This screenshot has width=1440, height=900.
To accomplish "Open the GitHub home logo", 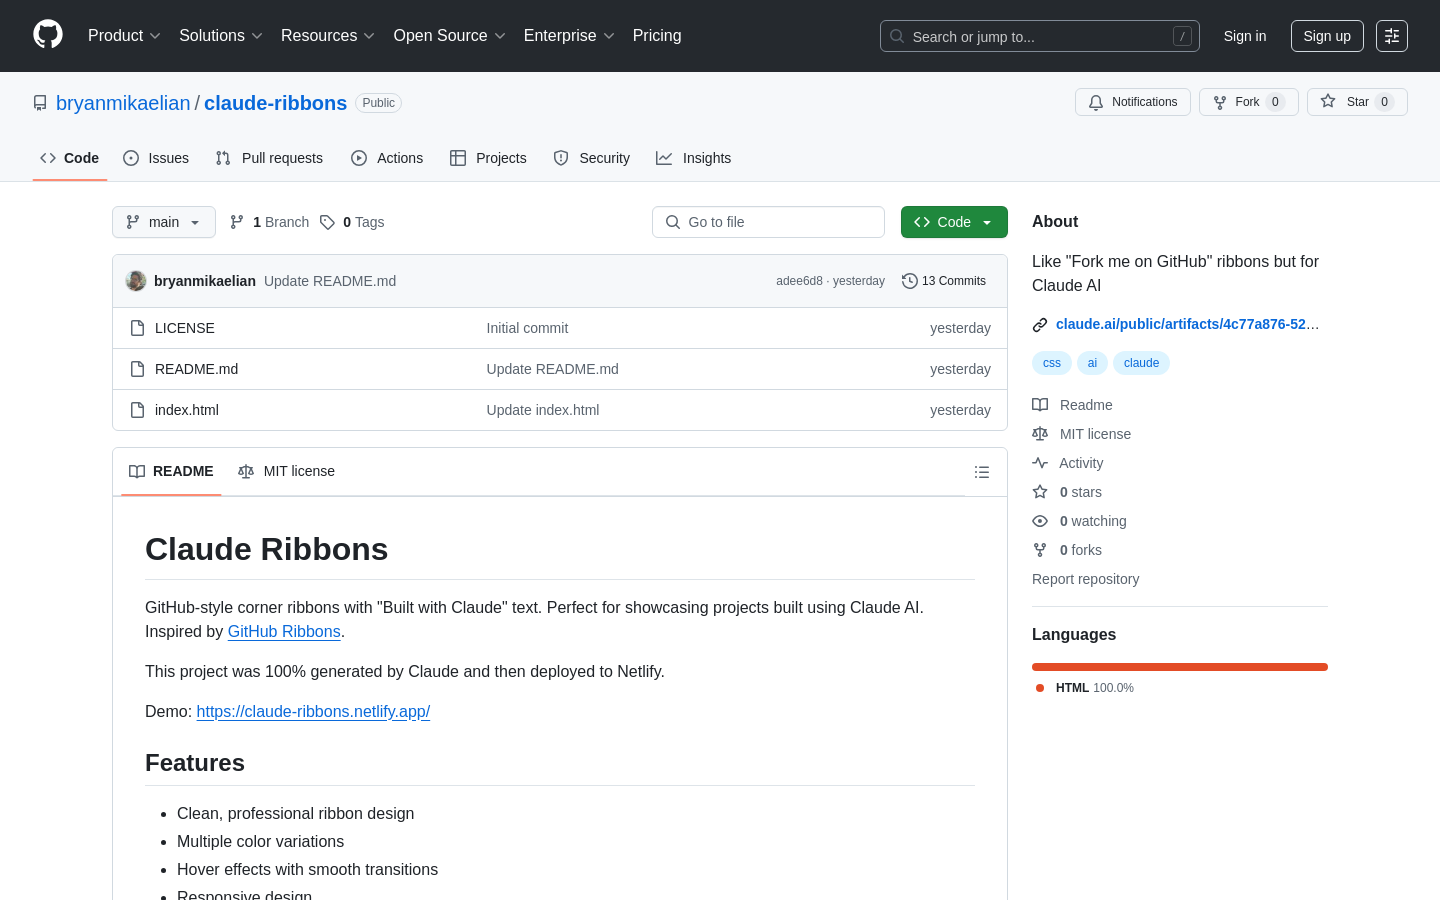I will pos(48,35).
